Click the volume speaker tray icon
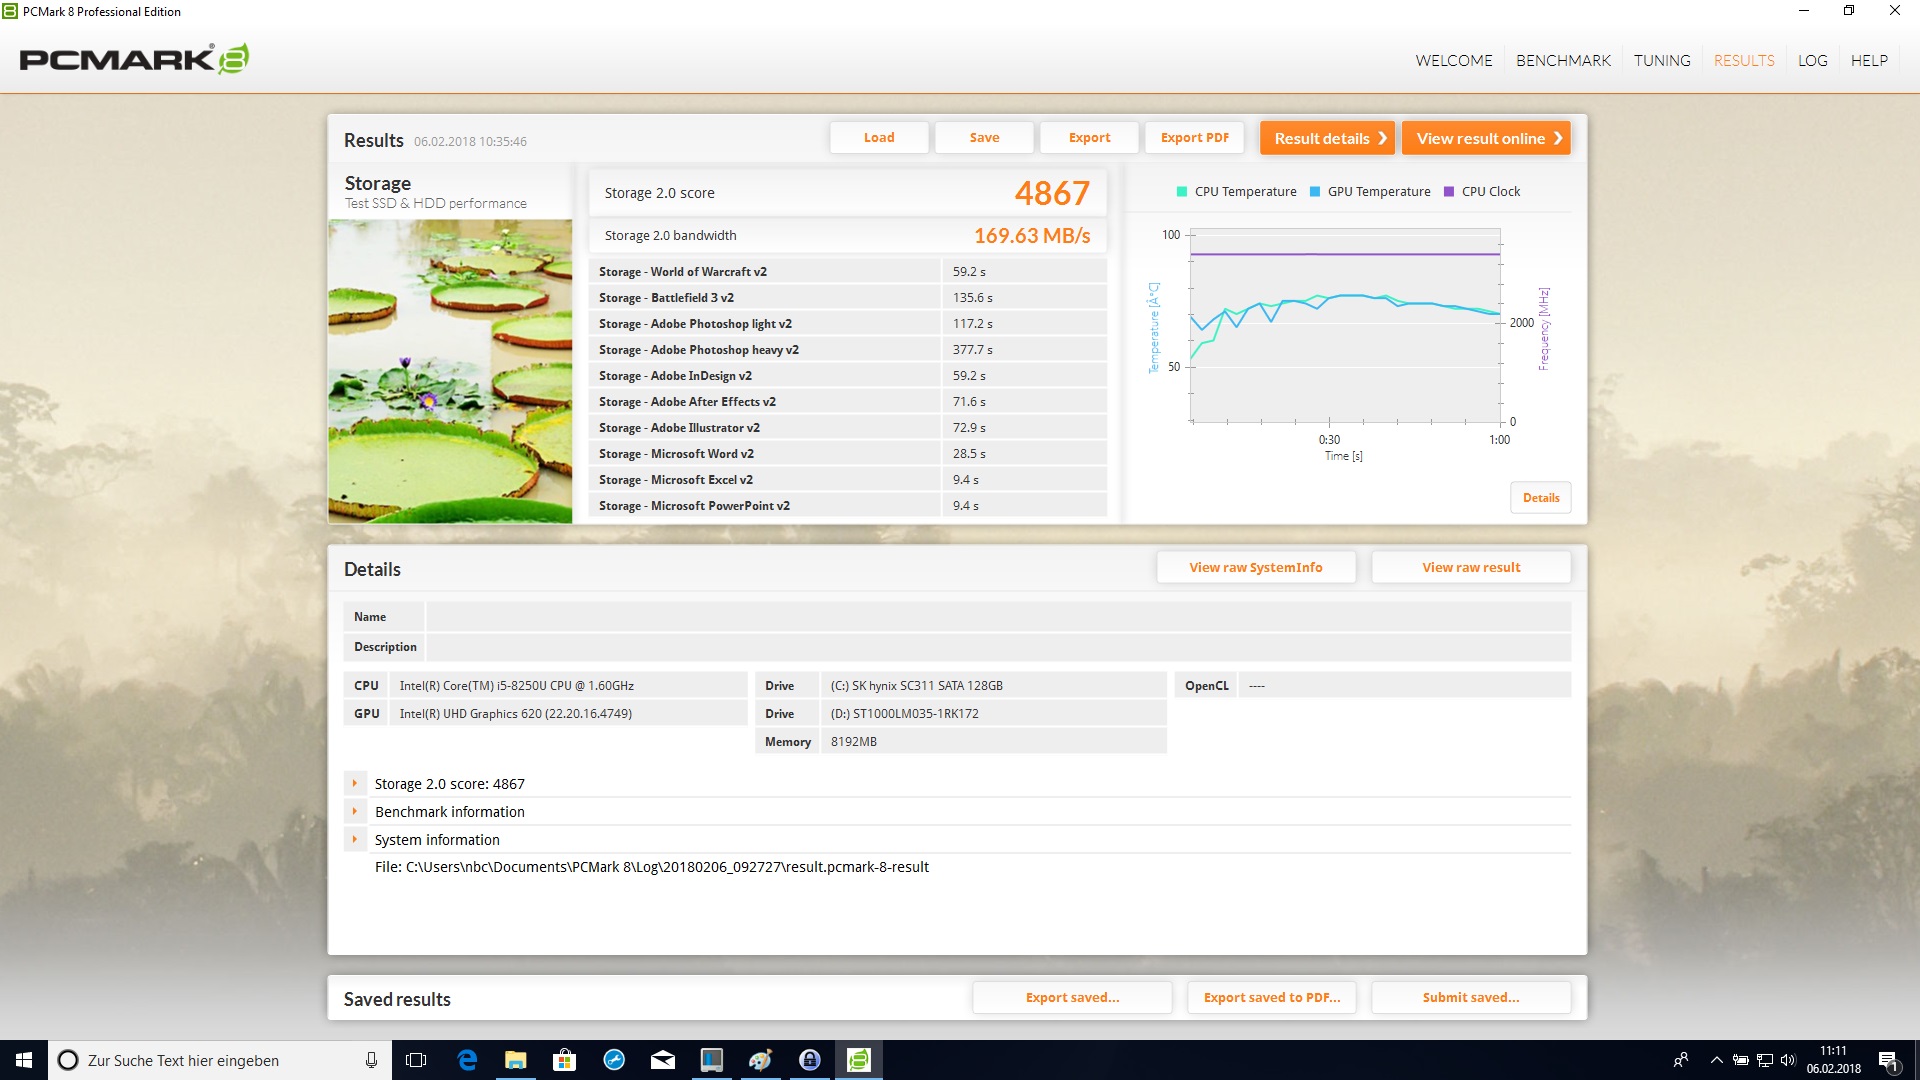This screenshot has height=1080, width=1920. 1788,1060
